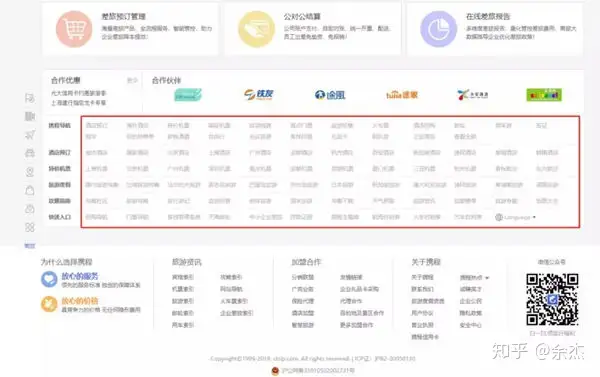Select the airplane icon in left sidebar
Screen dimensions: 600x377
pos(30,135)
